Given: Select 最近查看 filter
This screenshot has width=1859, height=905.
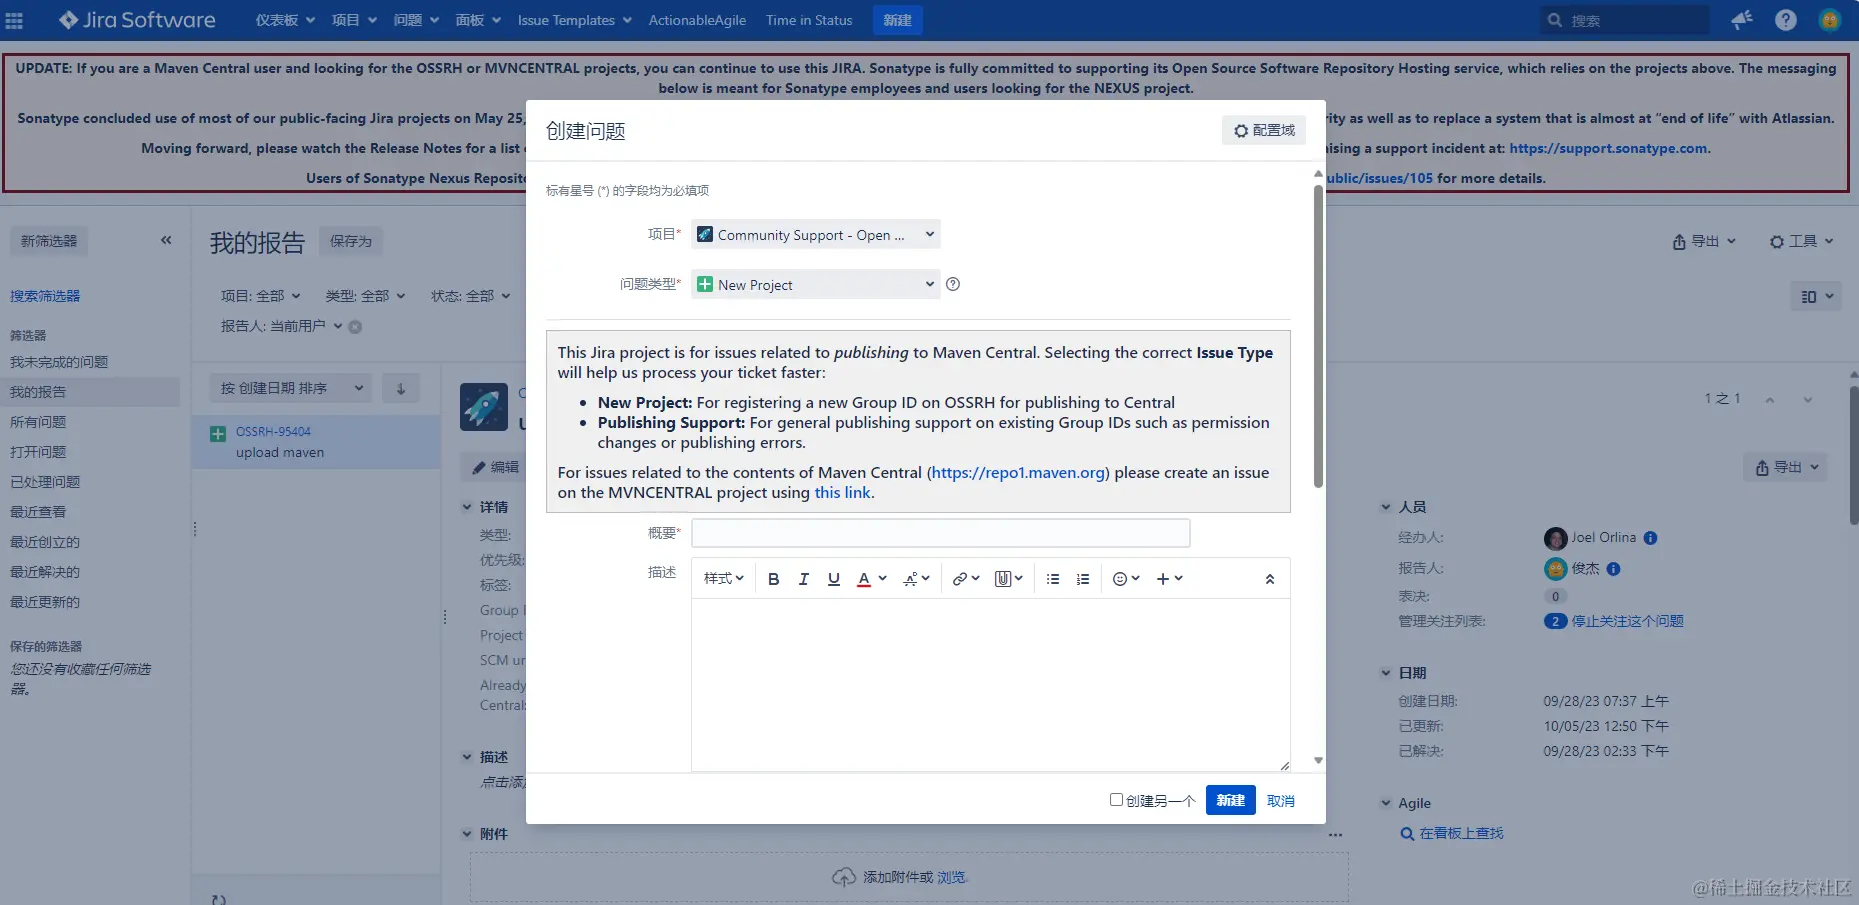Looking at the screenshot, I should [38, 512].
